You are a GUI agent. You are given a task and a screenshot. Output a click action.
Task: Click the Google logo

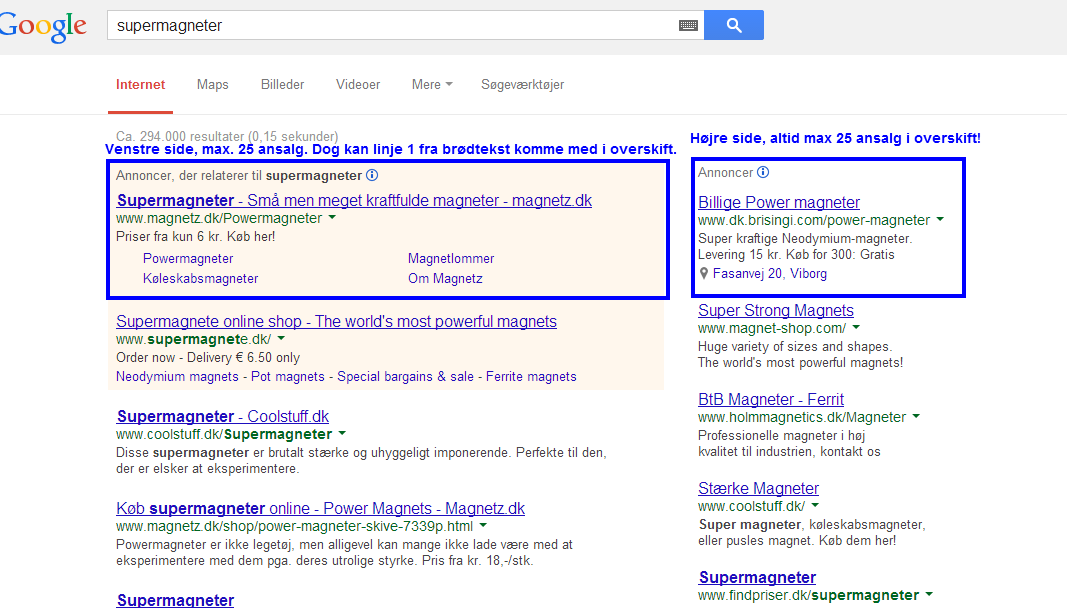tap(43, 26)
